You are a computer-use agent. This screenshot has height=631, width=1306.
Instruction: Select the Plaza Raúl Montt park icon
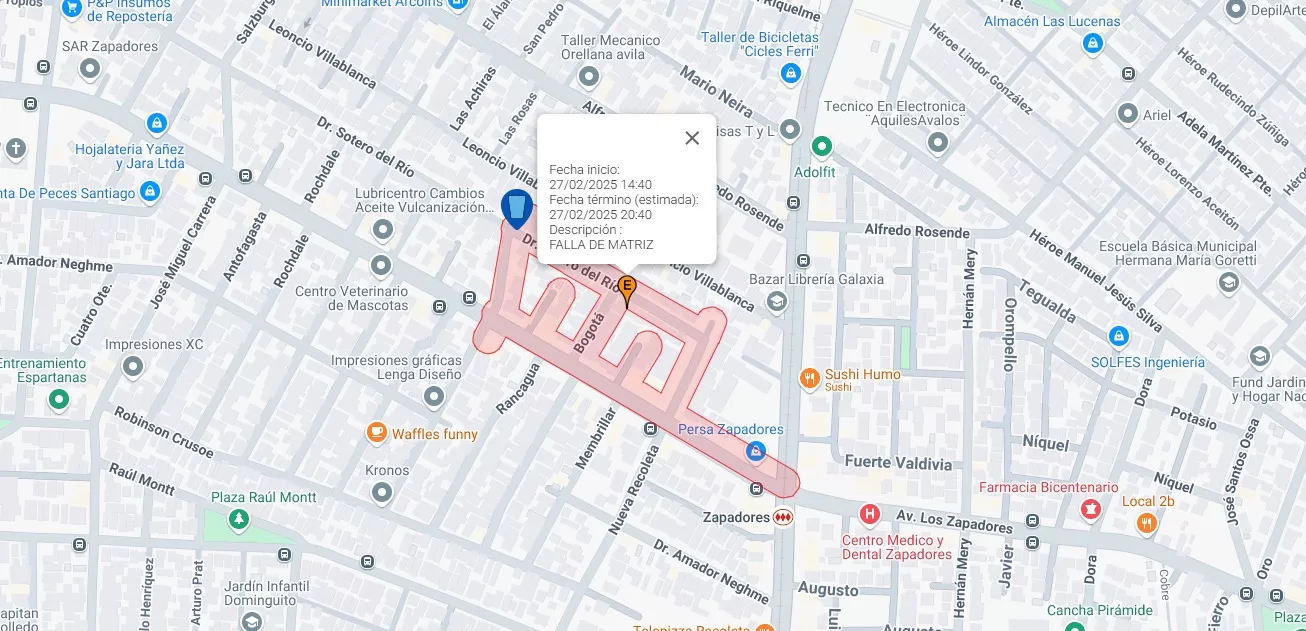238,518
